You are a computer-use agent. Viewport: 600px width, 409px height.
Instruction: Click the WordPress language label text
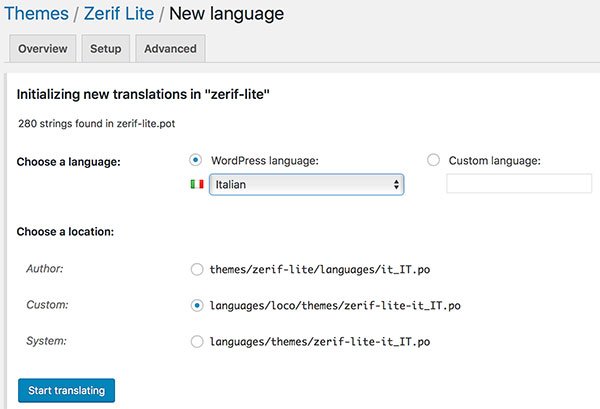pyautogui.click(x=265, y=161)
